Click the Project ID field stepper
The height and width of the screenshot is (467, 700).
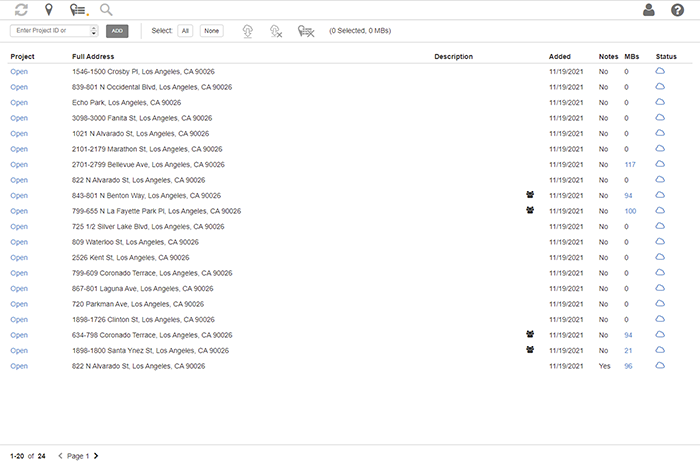pos(93,31)
